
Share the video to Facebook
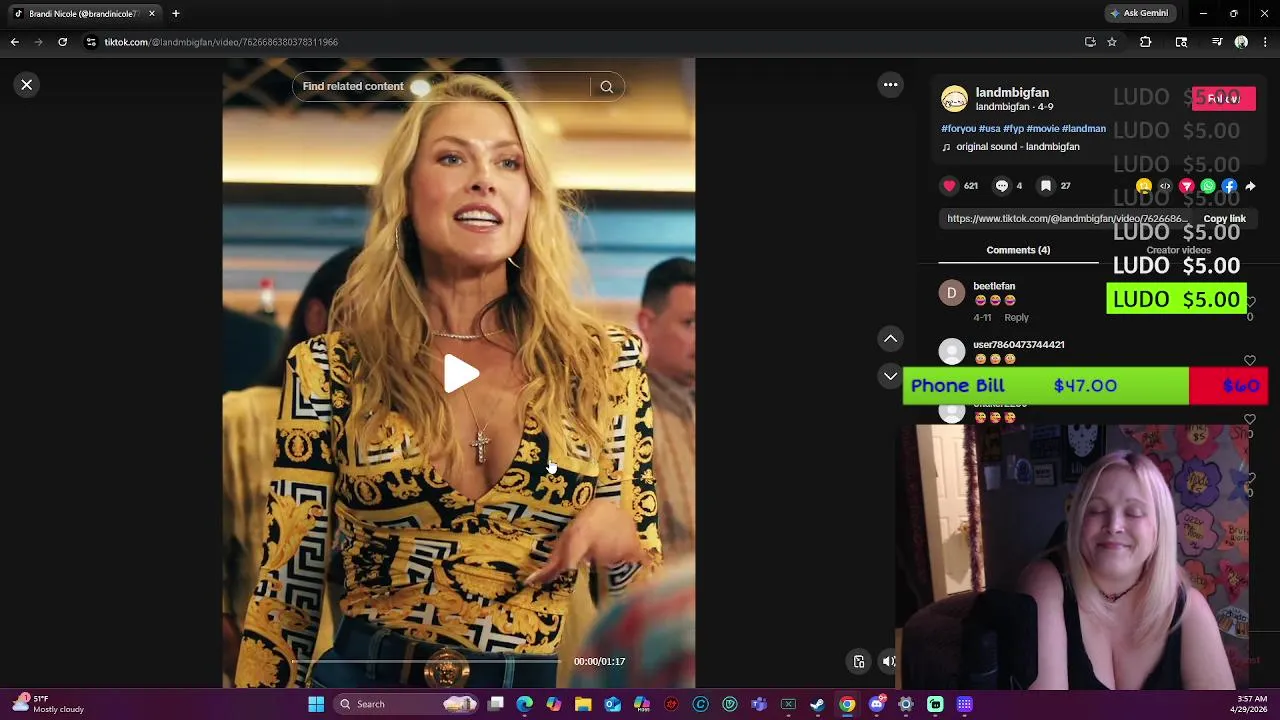coord(1229,186)
